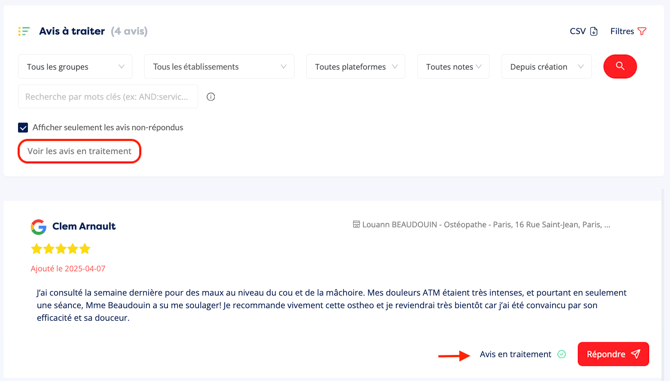Click Voir les avis en traitement button
Image resolution: width=670 pixels, height=381 pixels.
click(79, 151)
